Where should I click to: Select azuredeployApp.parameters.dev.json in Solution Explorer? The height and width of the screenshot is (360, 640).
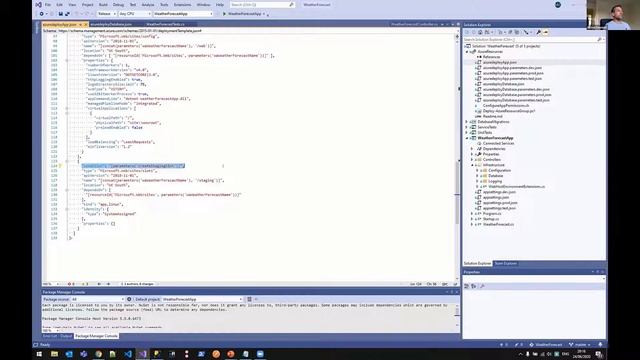pos(512,68)
